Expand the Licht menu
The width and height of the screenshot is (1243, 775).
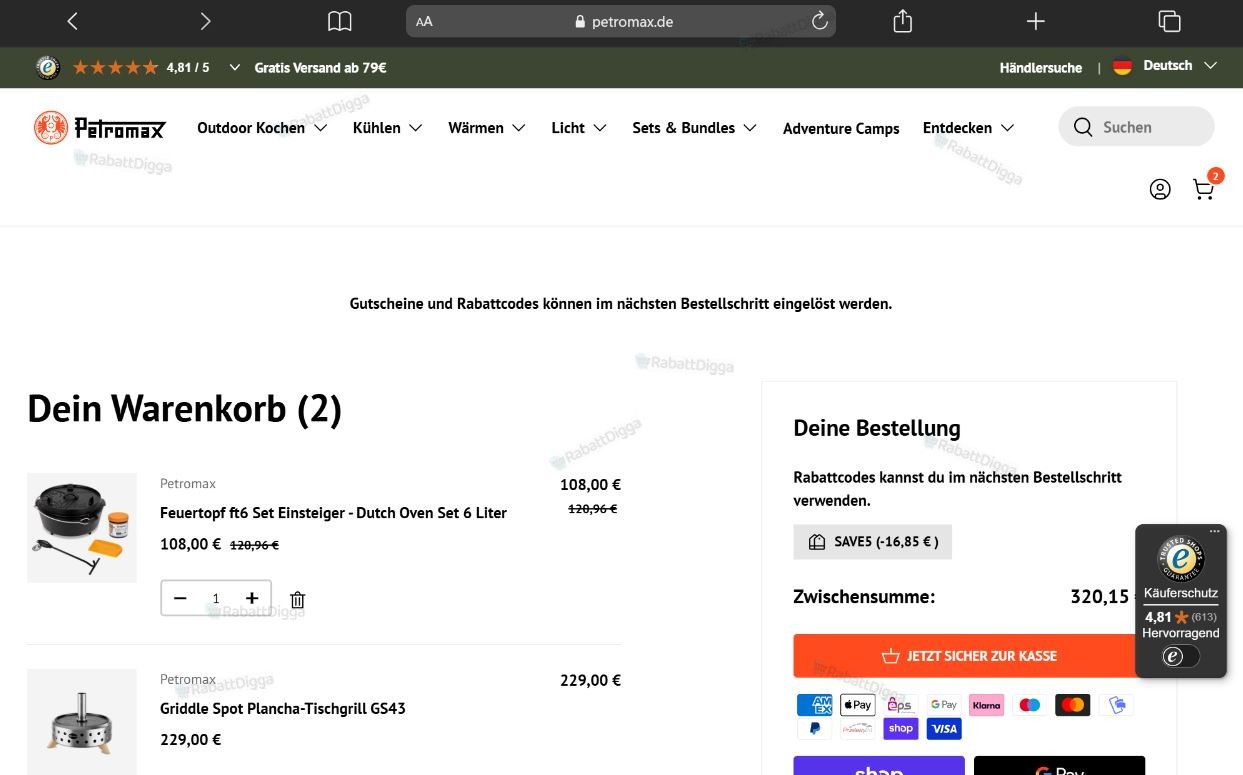tap(579, 128)
